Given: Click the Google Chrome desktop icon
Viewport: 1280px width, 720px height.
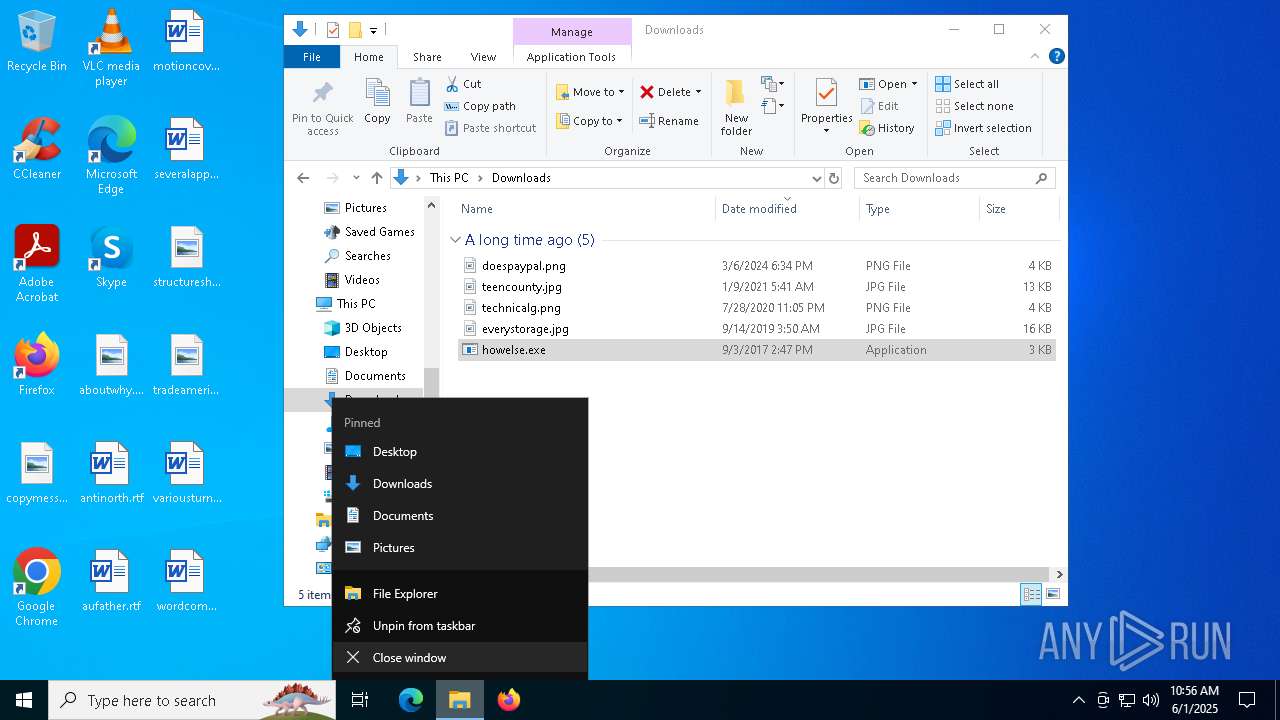Looking at the screenshot, I should 37,587.
